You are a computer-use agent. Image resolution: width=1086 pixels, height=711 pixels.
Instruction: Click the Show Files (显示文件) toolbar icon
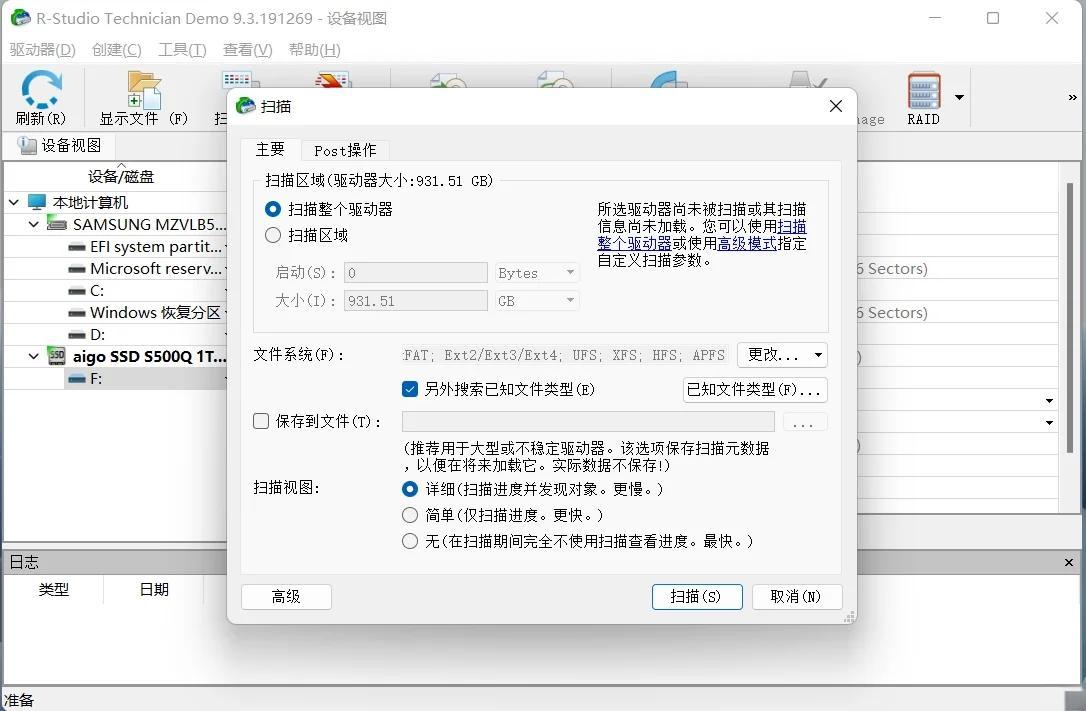pos(144,90)
